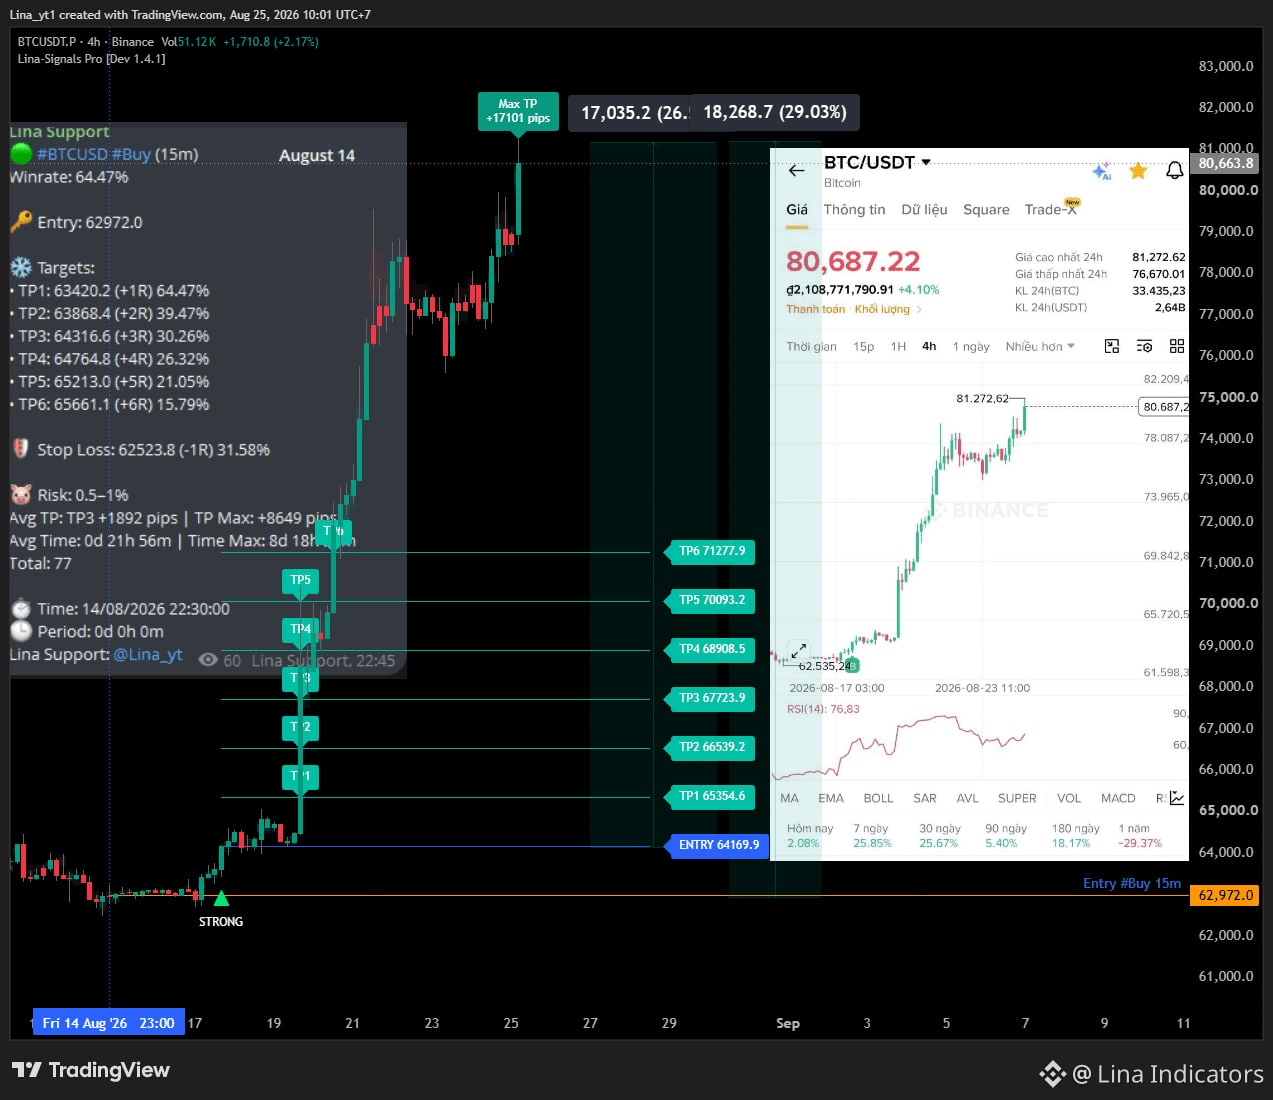The height and width of the screenshot is (1100, 1273).
Task: Toggle the MA indicator
Action: click(789, 798)
